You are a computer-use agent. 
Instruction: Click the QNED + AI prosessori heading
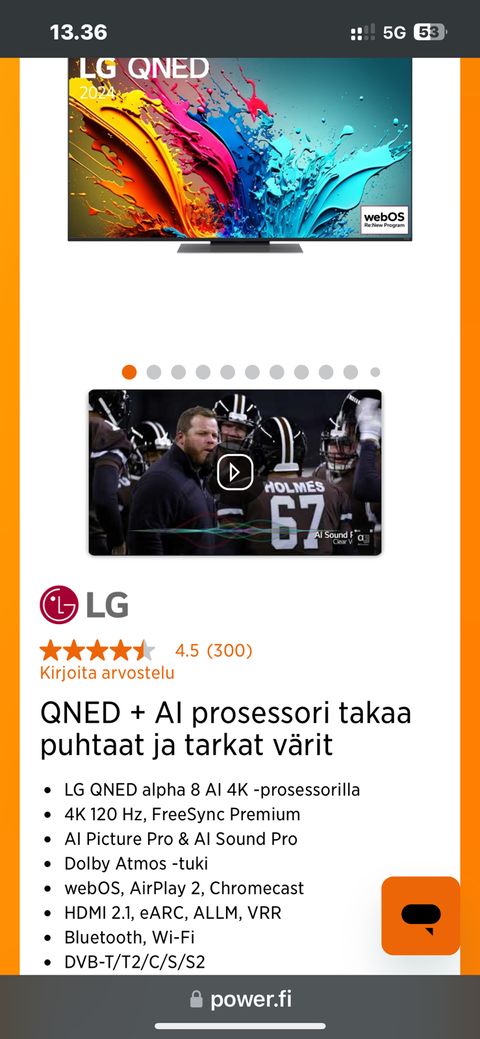coord(226,729)
